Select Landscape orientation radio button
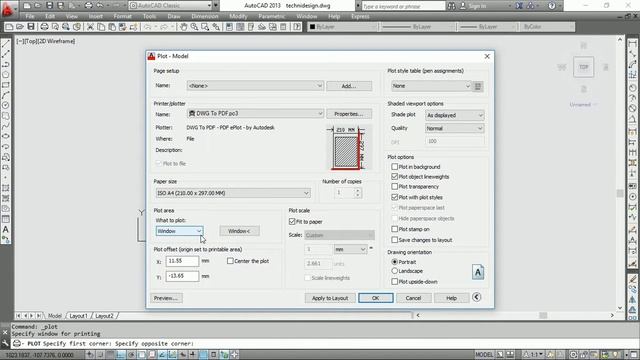Image resolution: width=640 pixels, height=360 pixels. [x=394, y=271]
